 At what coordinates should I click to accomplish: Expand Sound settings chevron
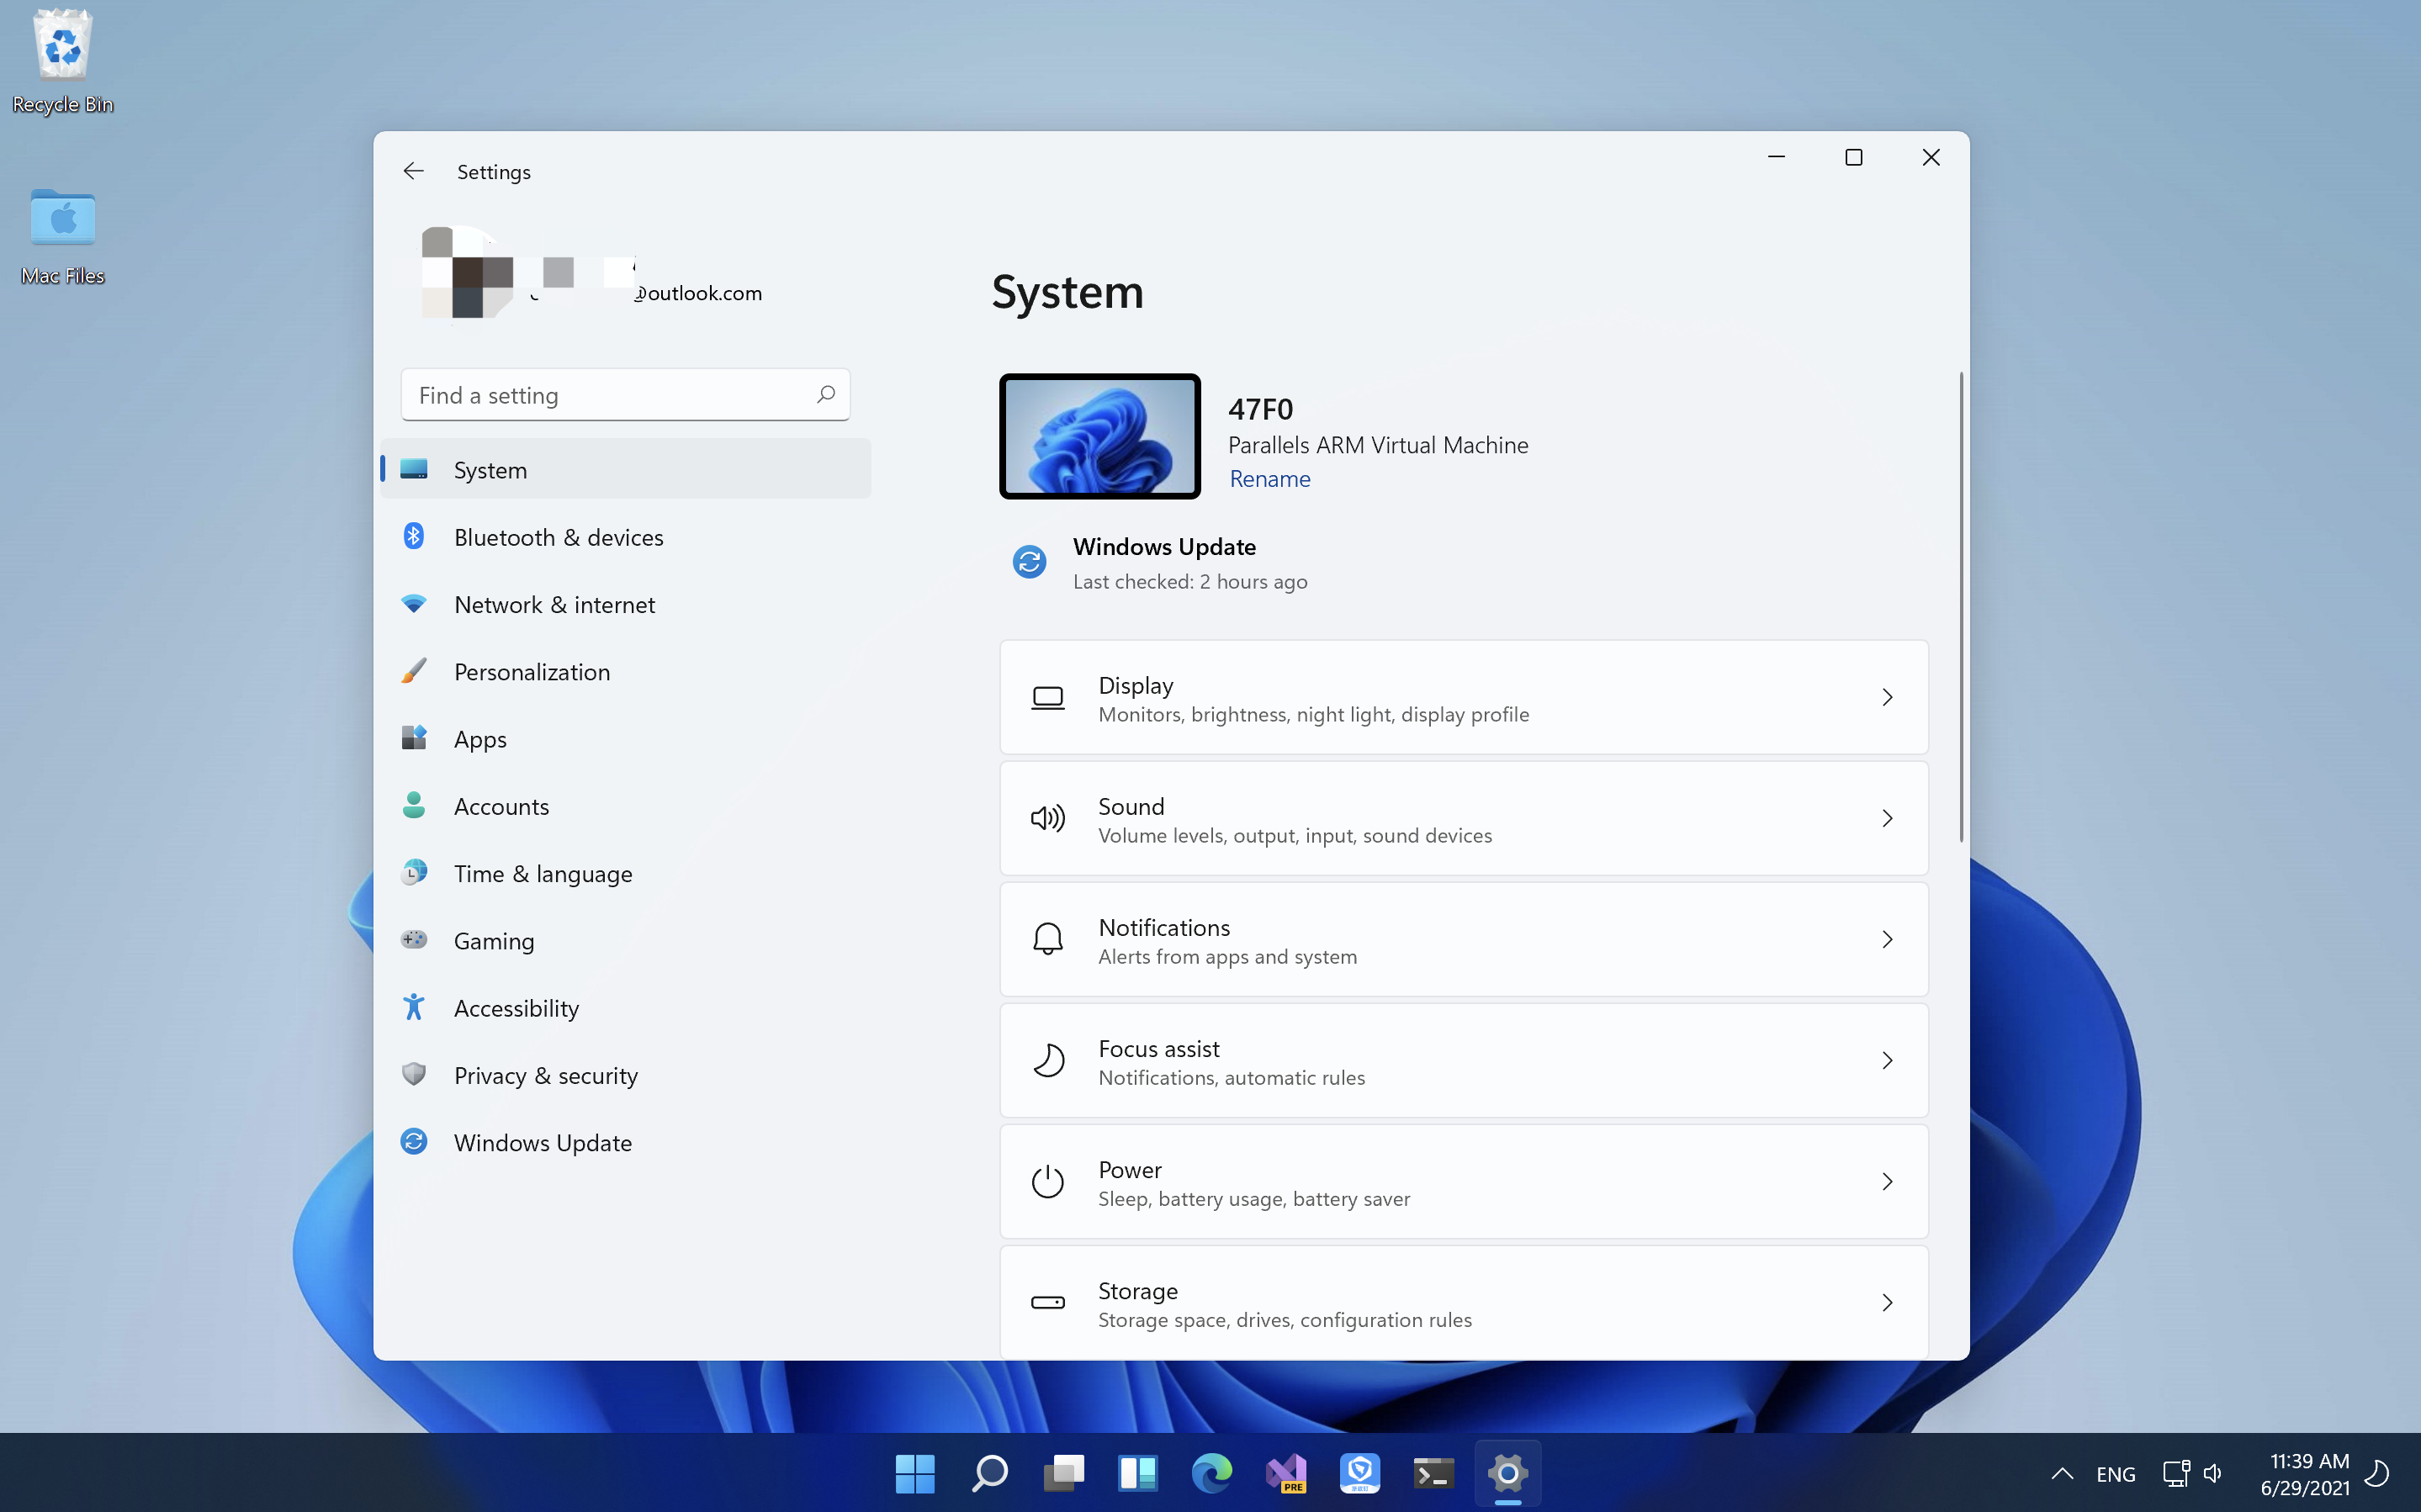tap(1887, 818)
